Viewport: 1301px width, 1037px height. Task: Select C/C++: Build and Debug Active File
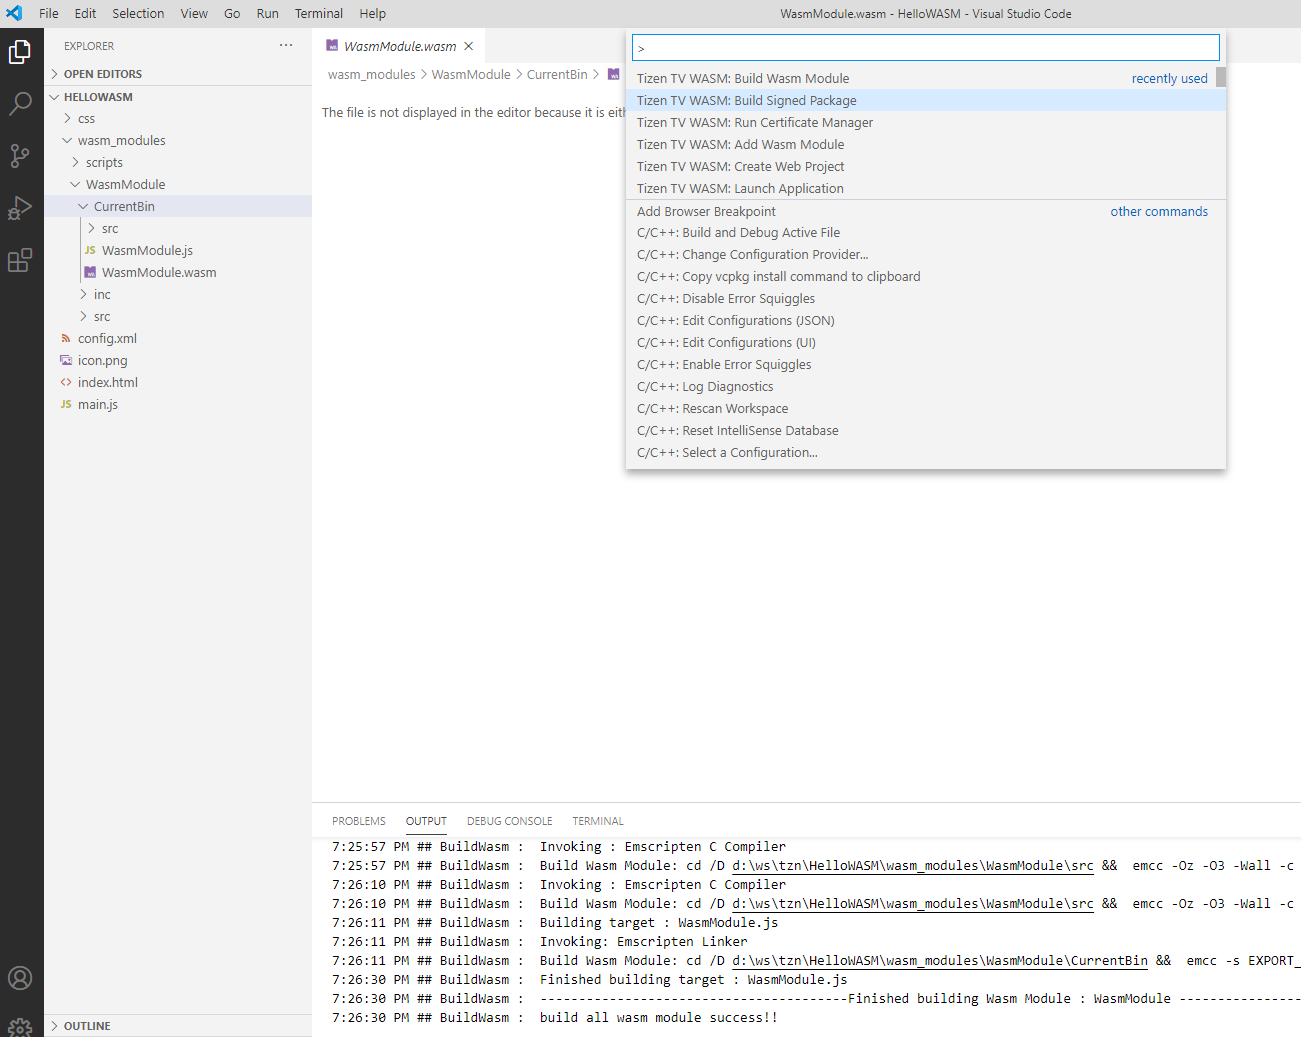click(x=926, y=232)
